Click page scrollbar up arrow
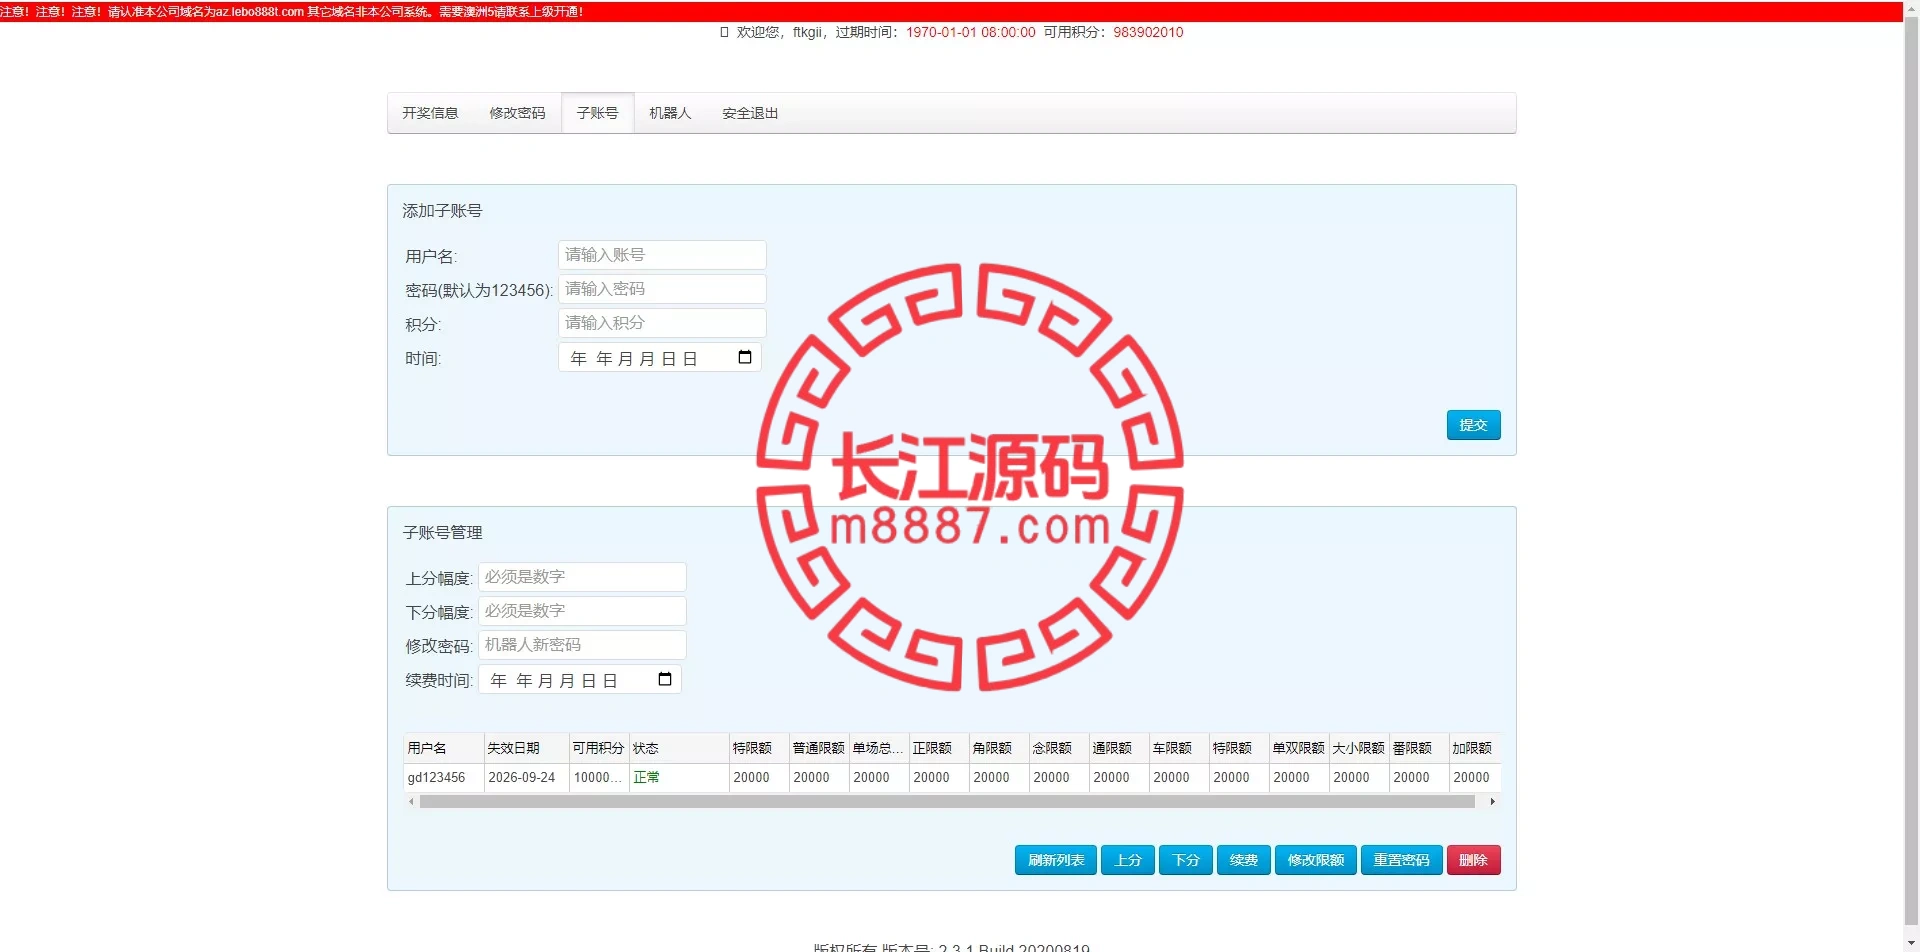Image resolution: width=1920 pixels, height=952 pixels. [1911, 7]
